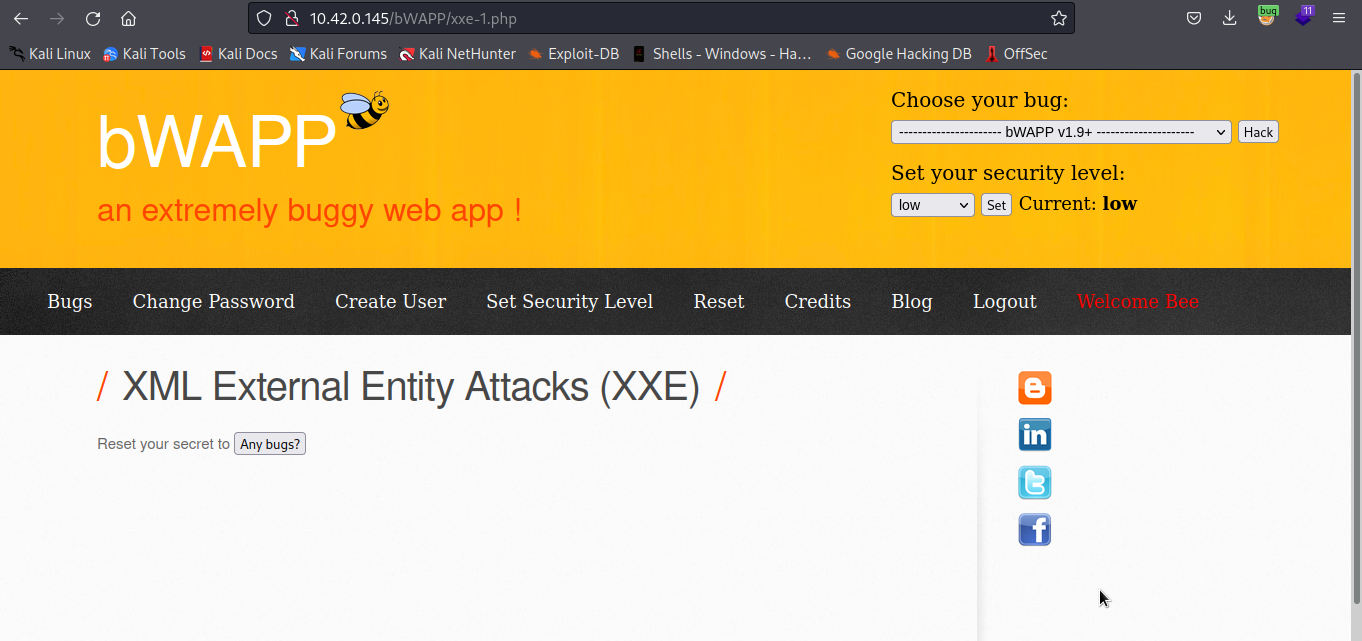This screenshot has width=1362, height=641.
Task: Click the purple extension icon with badge 11
Action: pyautogui.click(x=1303, y=16)
